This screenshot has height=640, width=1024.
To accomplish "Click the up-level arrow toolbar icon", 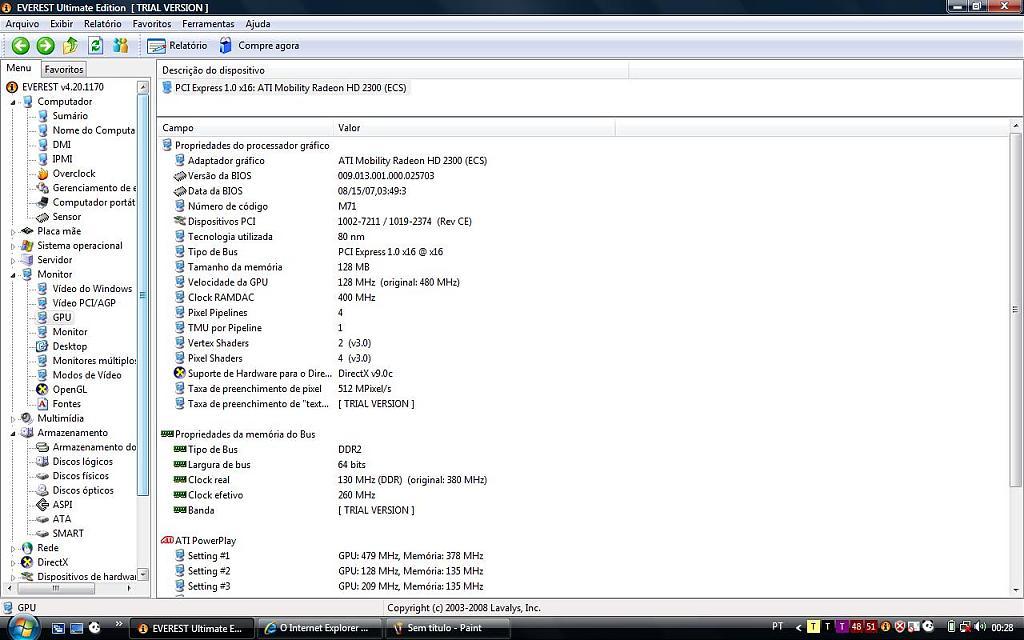I will coord(71,46).
